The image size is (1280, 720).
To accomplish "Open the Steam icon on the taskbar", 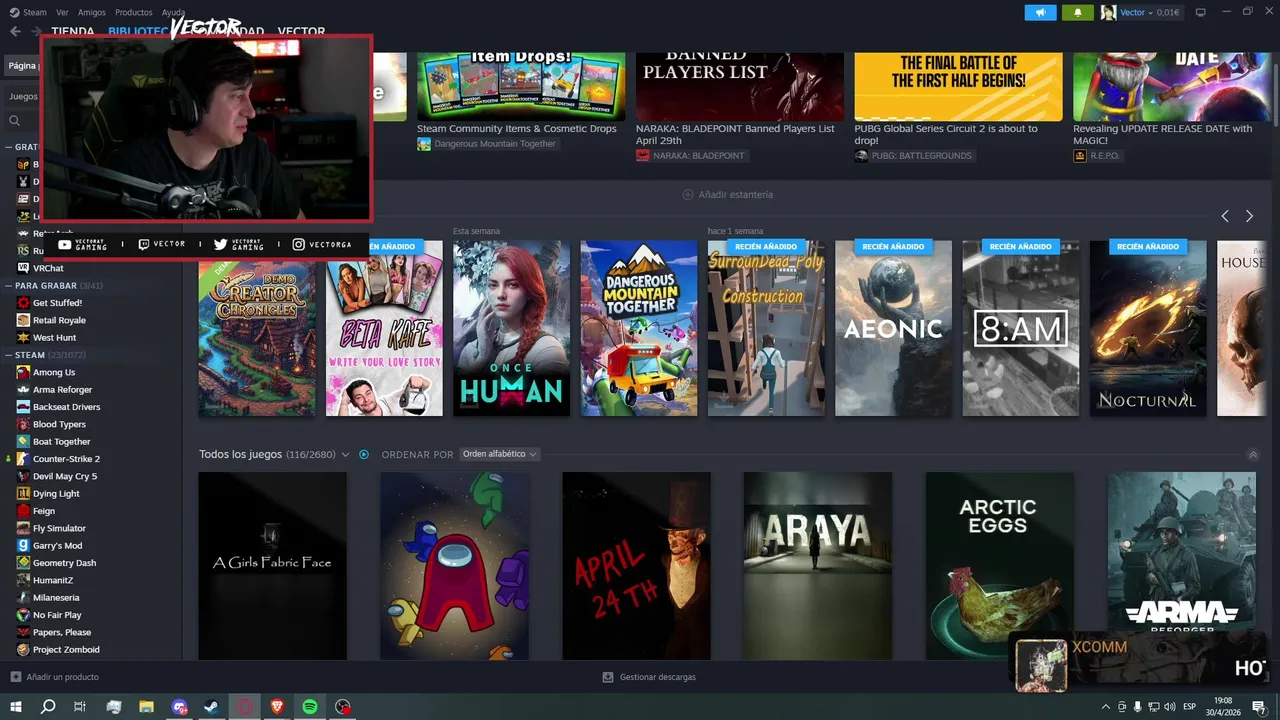I will (x=212, y=706).
